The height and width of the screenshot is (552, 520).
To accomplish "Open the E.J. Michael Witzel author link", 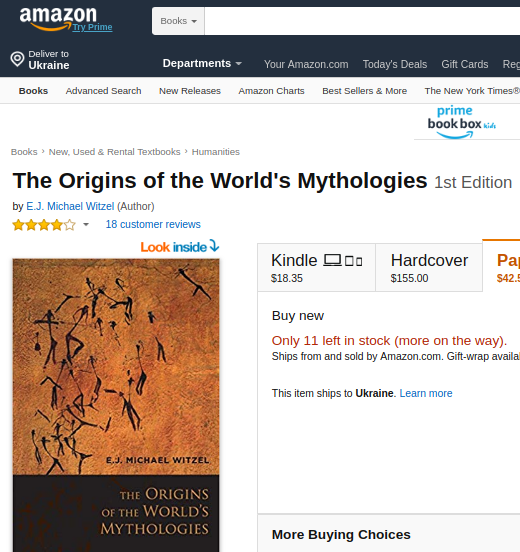I will click(x=70, y=206).
